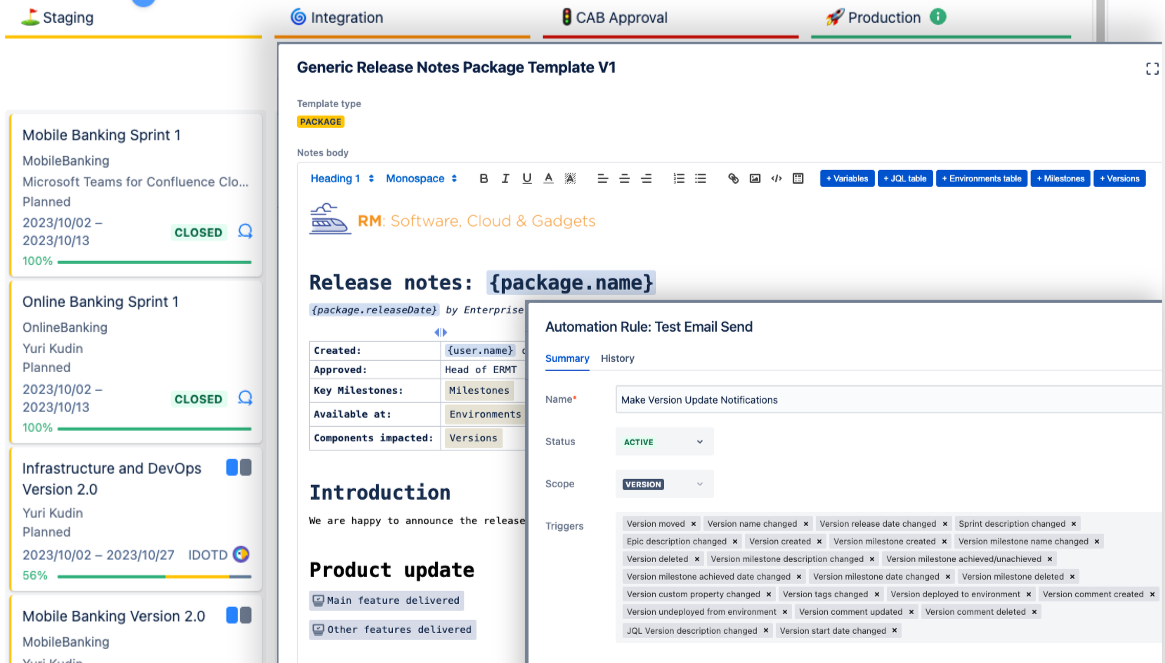The image size is (1165, 663).
Task: Underline selected text in notes body
Action: [527, 178]
